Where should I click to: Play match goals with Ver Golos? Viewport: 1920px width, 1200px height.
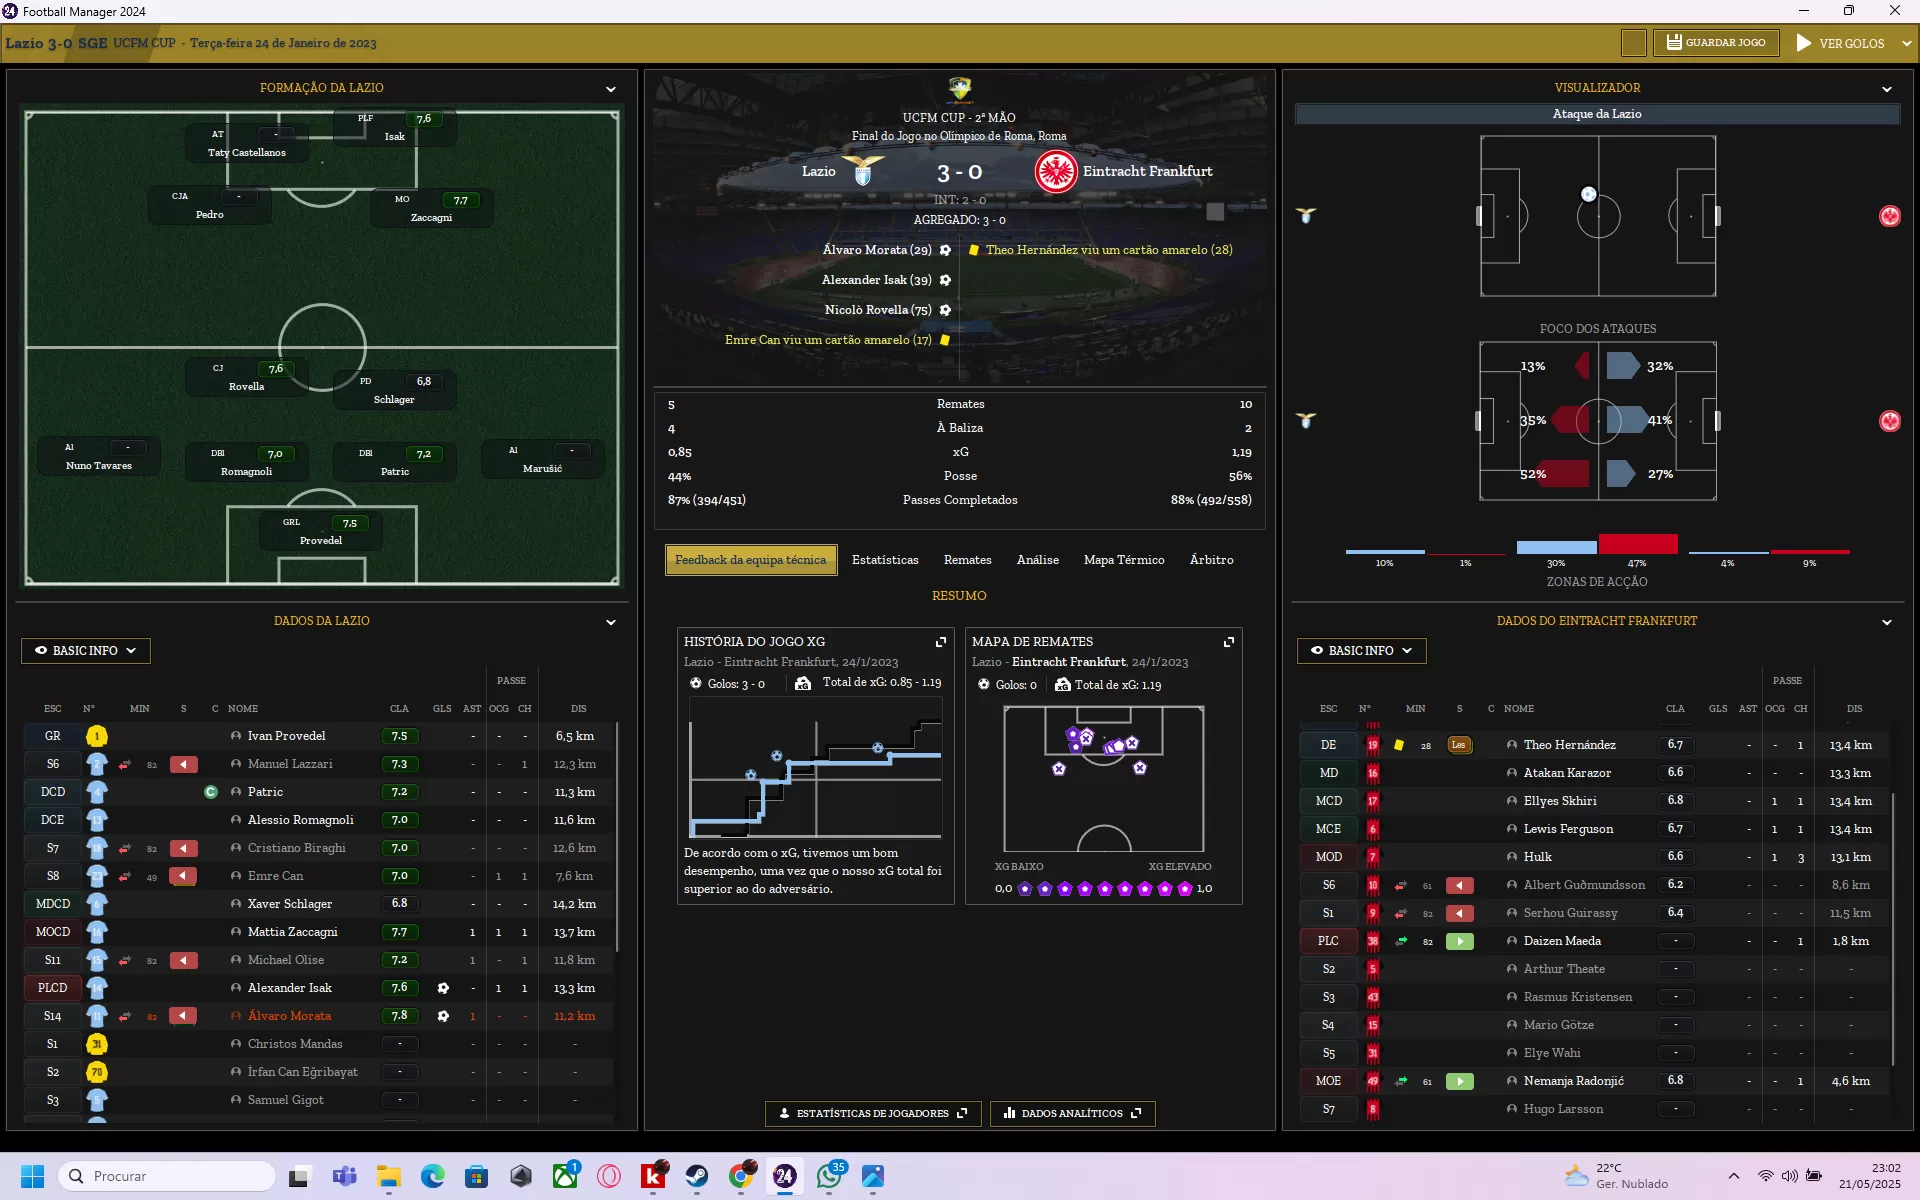click(x=1840, y=43)
